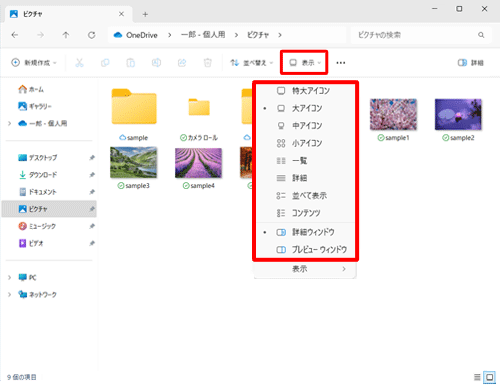Choose 大アイコン from the view menu
The image size is (500, 388).
[x=305, y=108]
